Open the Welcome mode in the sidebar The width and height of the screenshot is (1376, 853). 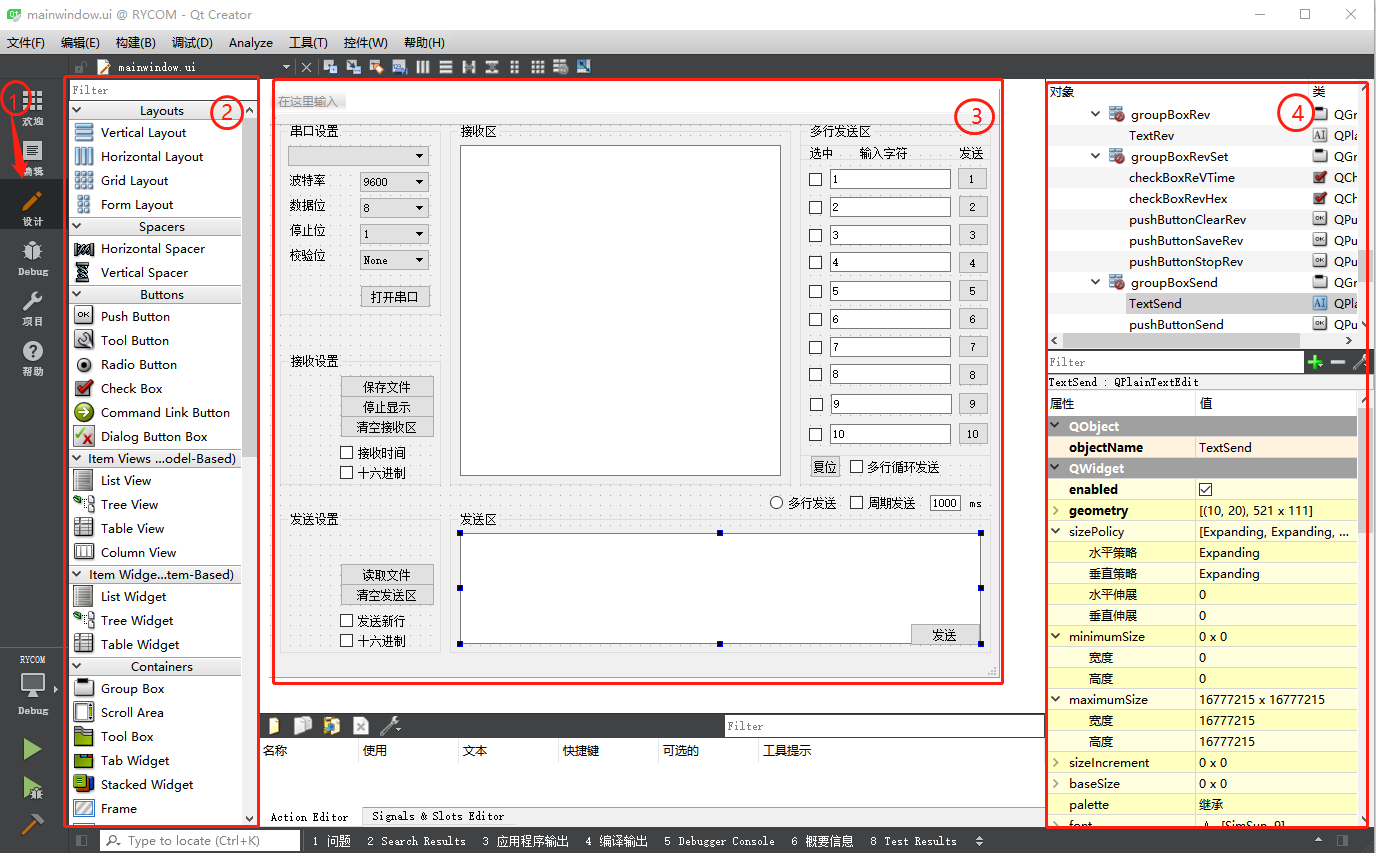tap(32, 106)
